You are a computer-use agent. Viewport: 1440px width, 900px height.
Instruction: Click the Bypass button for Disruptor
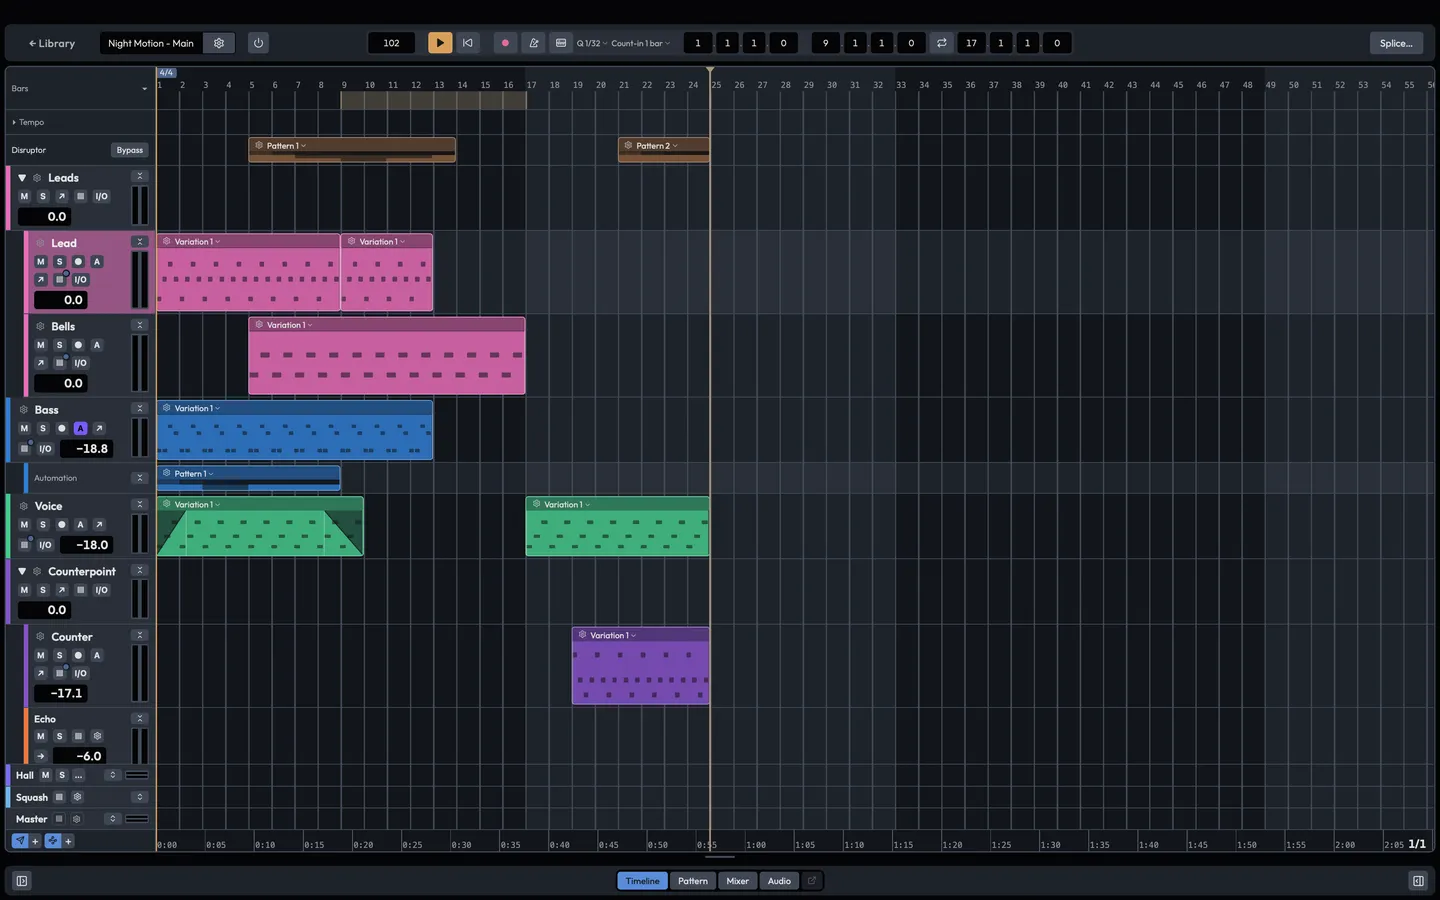pos(130,150)
